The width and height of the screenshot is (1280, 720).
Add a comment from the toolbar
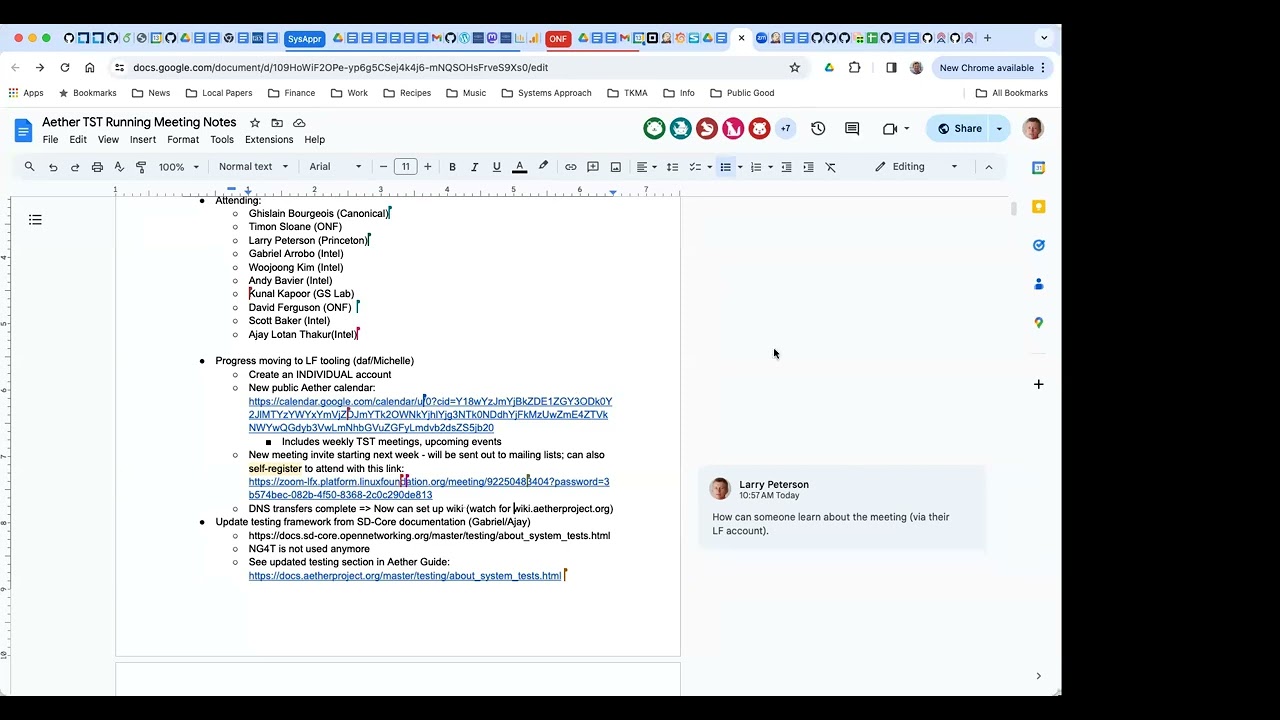[x=593, y=167]
